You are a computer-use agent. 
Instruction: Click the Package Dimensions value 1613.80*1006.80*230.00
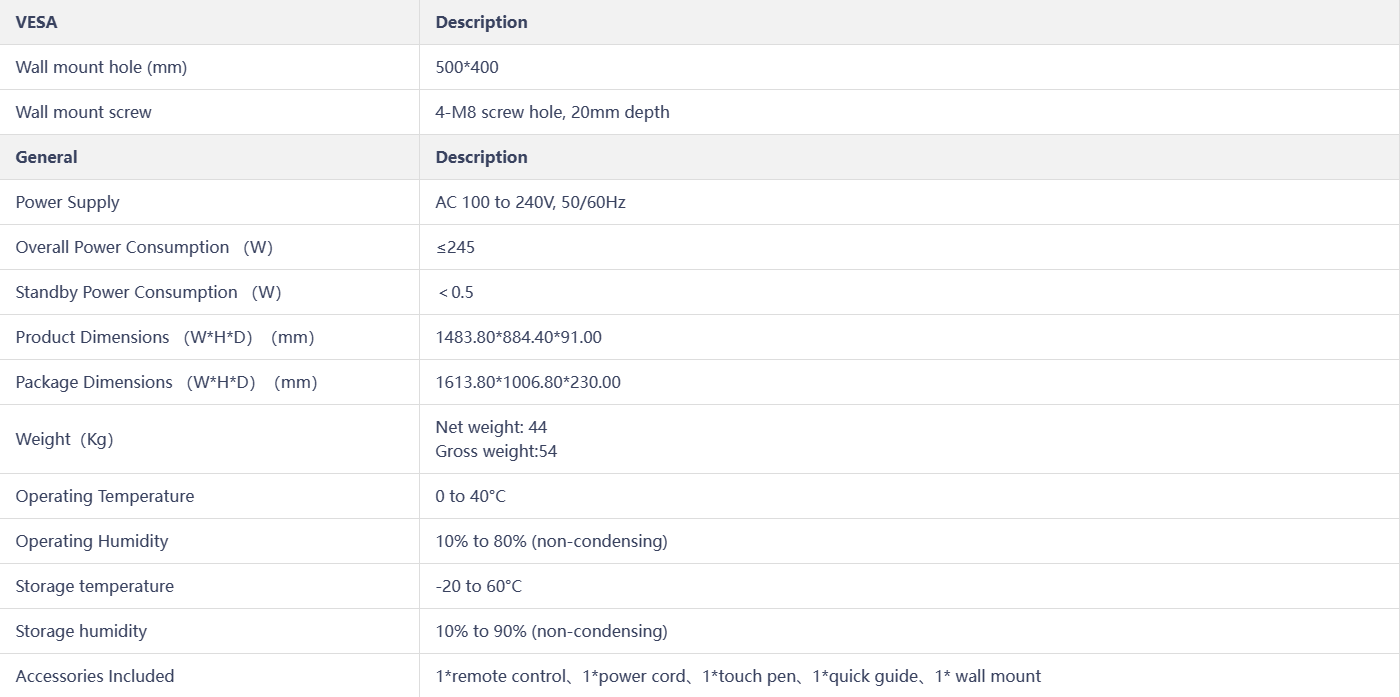(x=528, y=382)
